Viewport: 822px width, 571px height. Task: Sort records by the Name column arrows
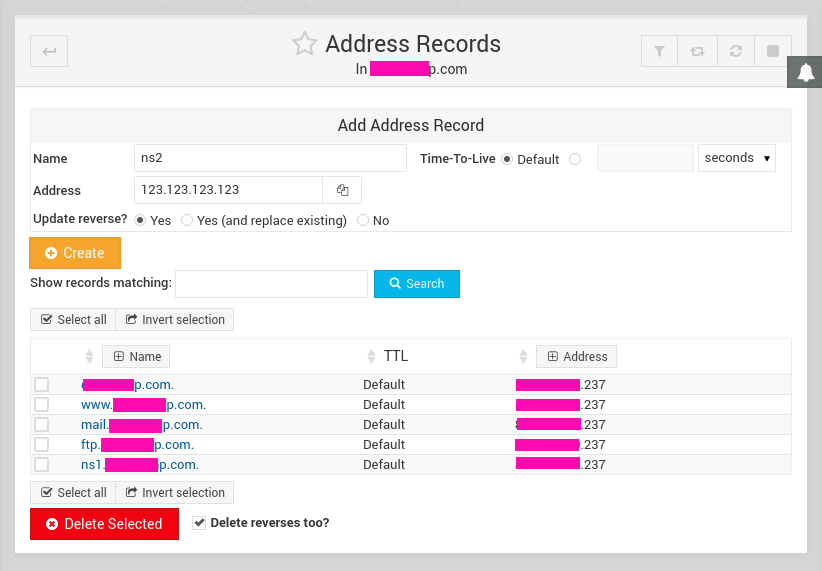[x=89, y=357]
